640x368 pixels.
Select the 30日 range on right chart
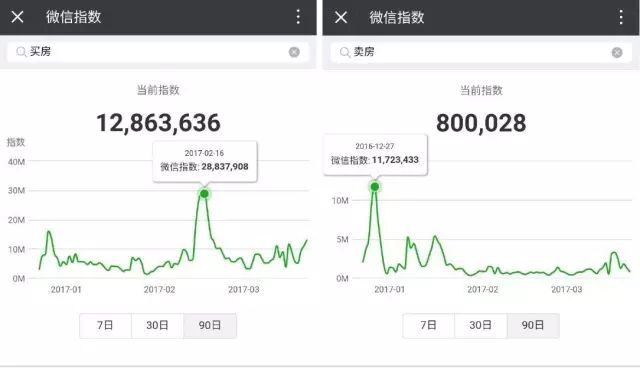pos(480,326)
